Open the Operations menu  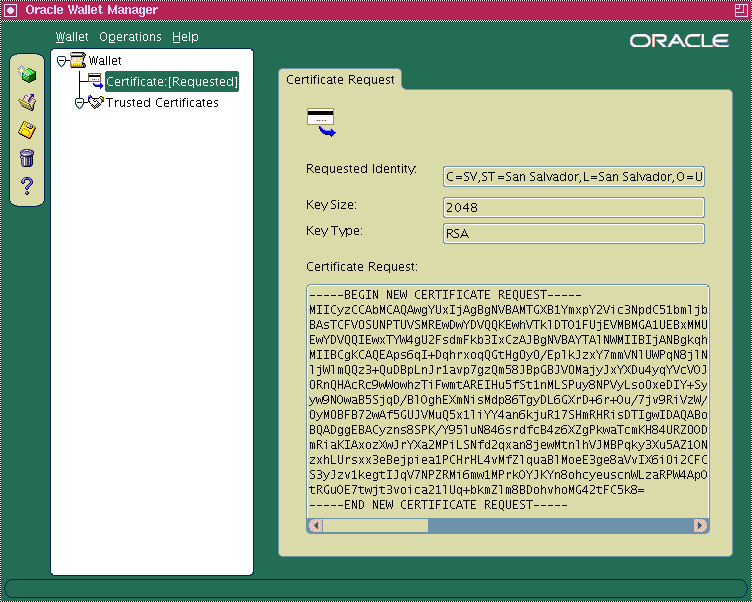click(130, 37)
